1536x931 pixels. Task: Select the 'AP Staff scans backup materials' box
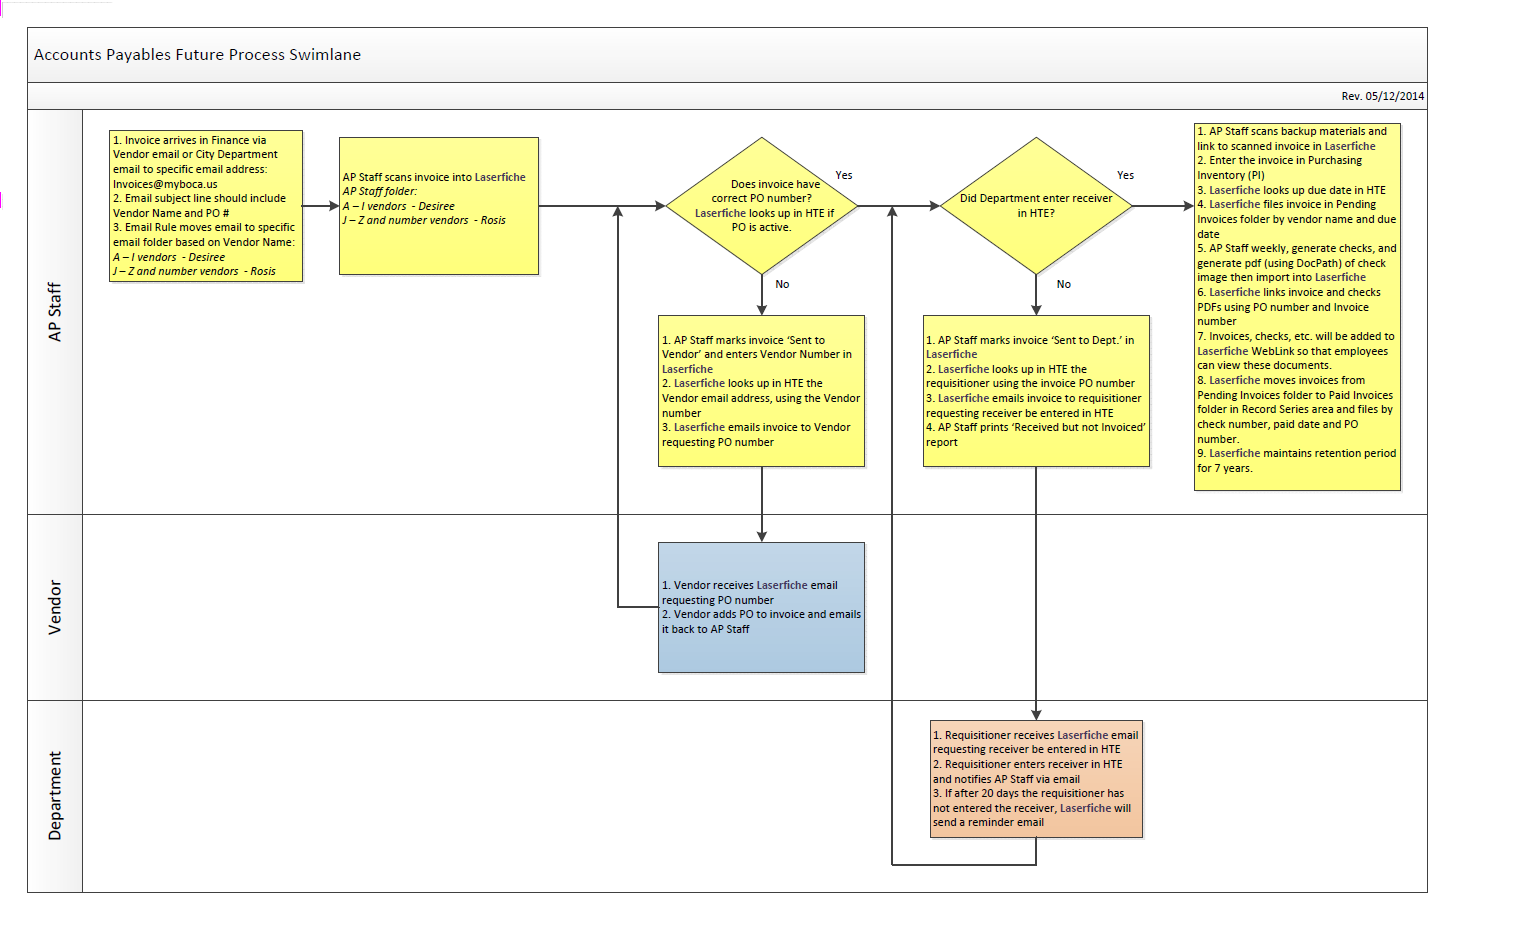click(x=1297, y=307)
